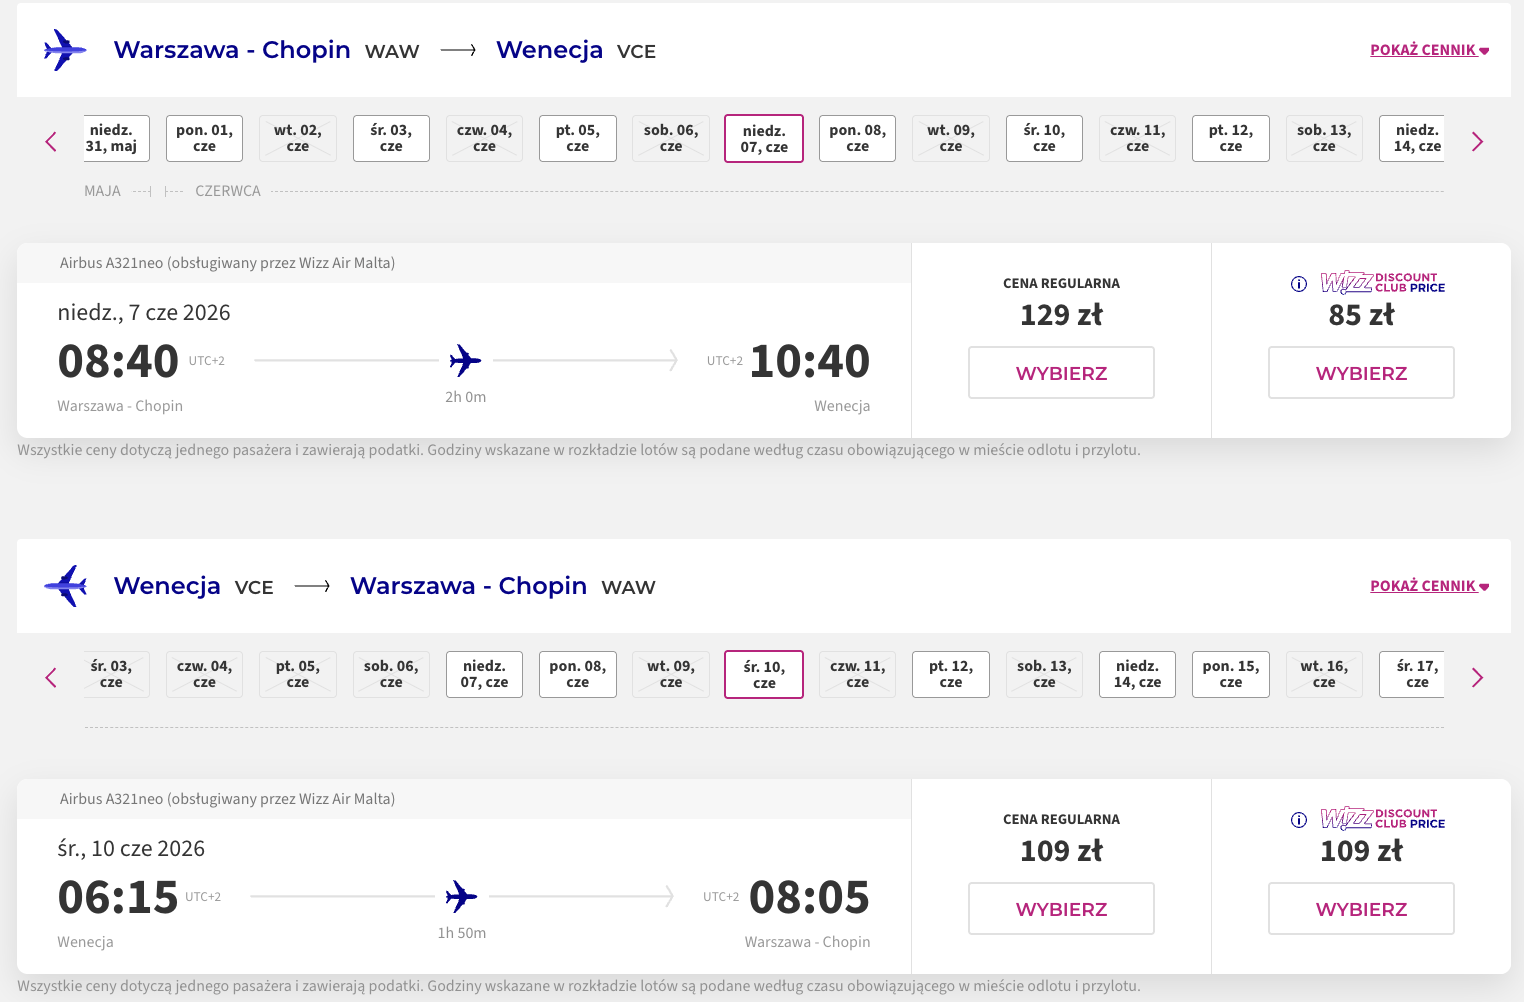Select return date pon. 15, cze
The height and width of the screenshot is (1002, 1524).
point(1230,674)
